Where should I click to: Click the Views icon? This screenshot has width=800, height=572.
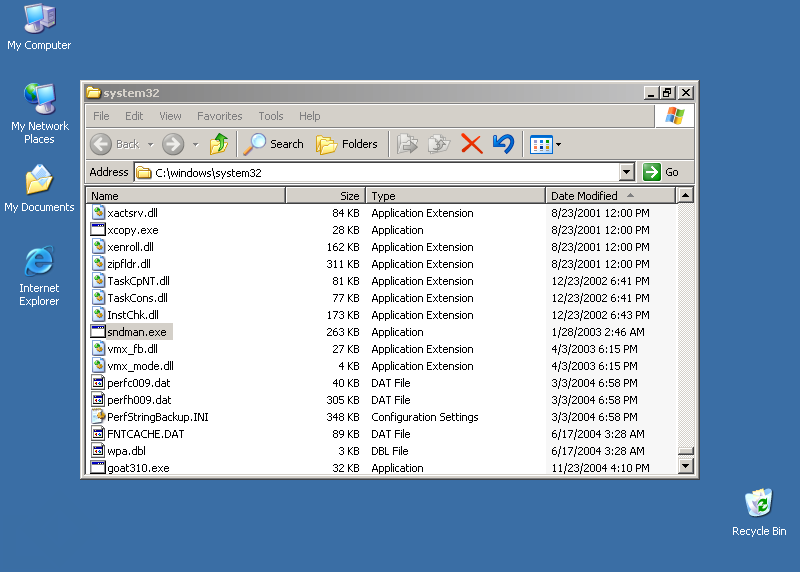coord(541,145)
